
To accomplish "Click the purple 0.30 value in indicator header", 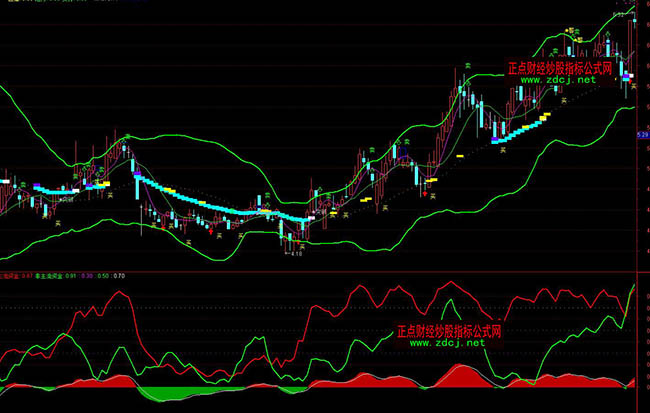I will (87, 276).
